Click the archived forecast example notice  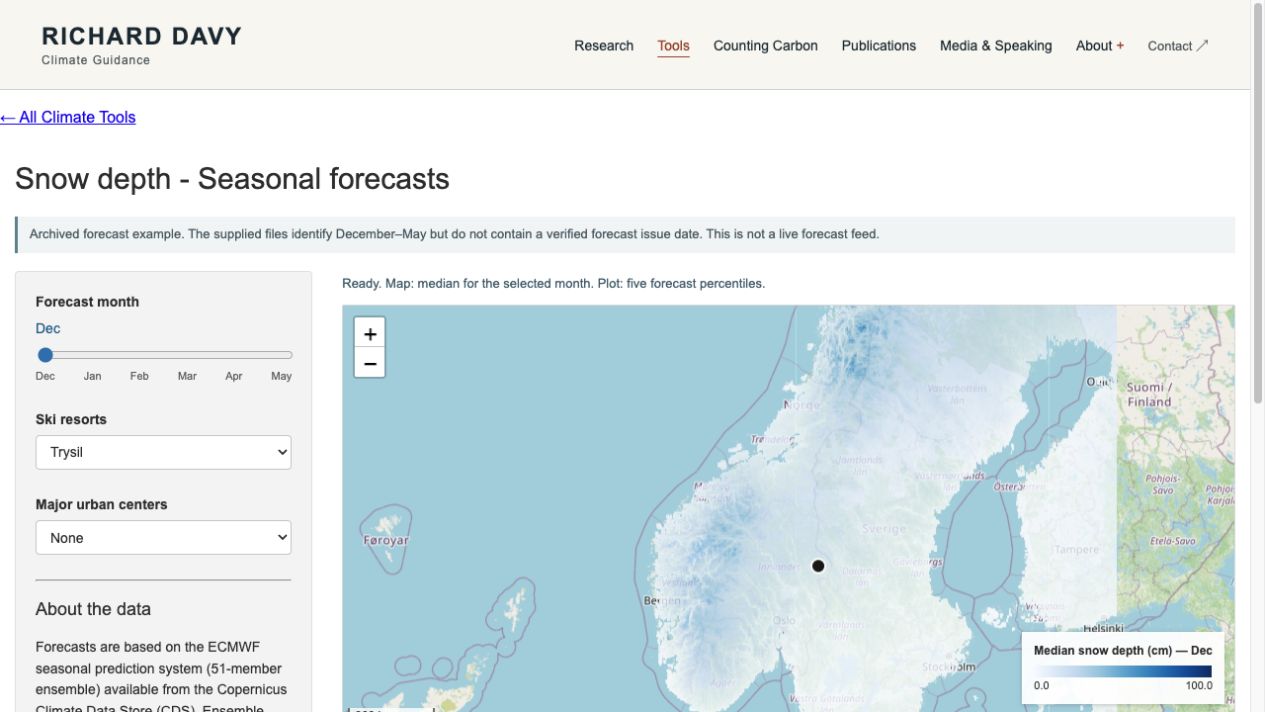625,234
